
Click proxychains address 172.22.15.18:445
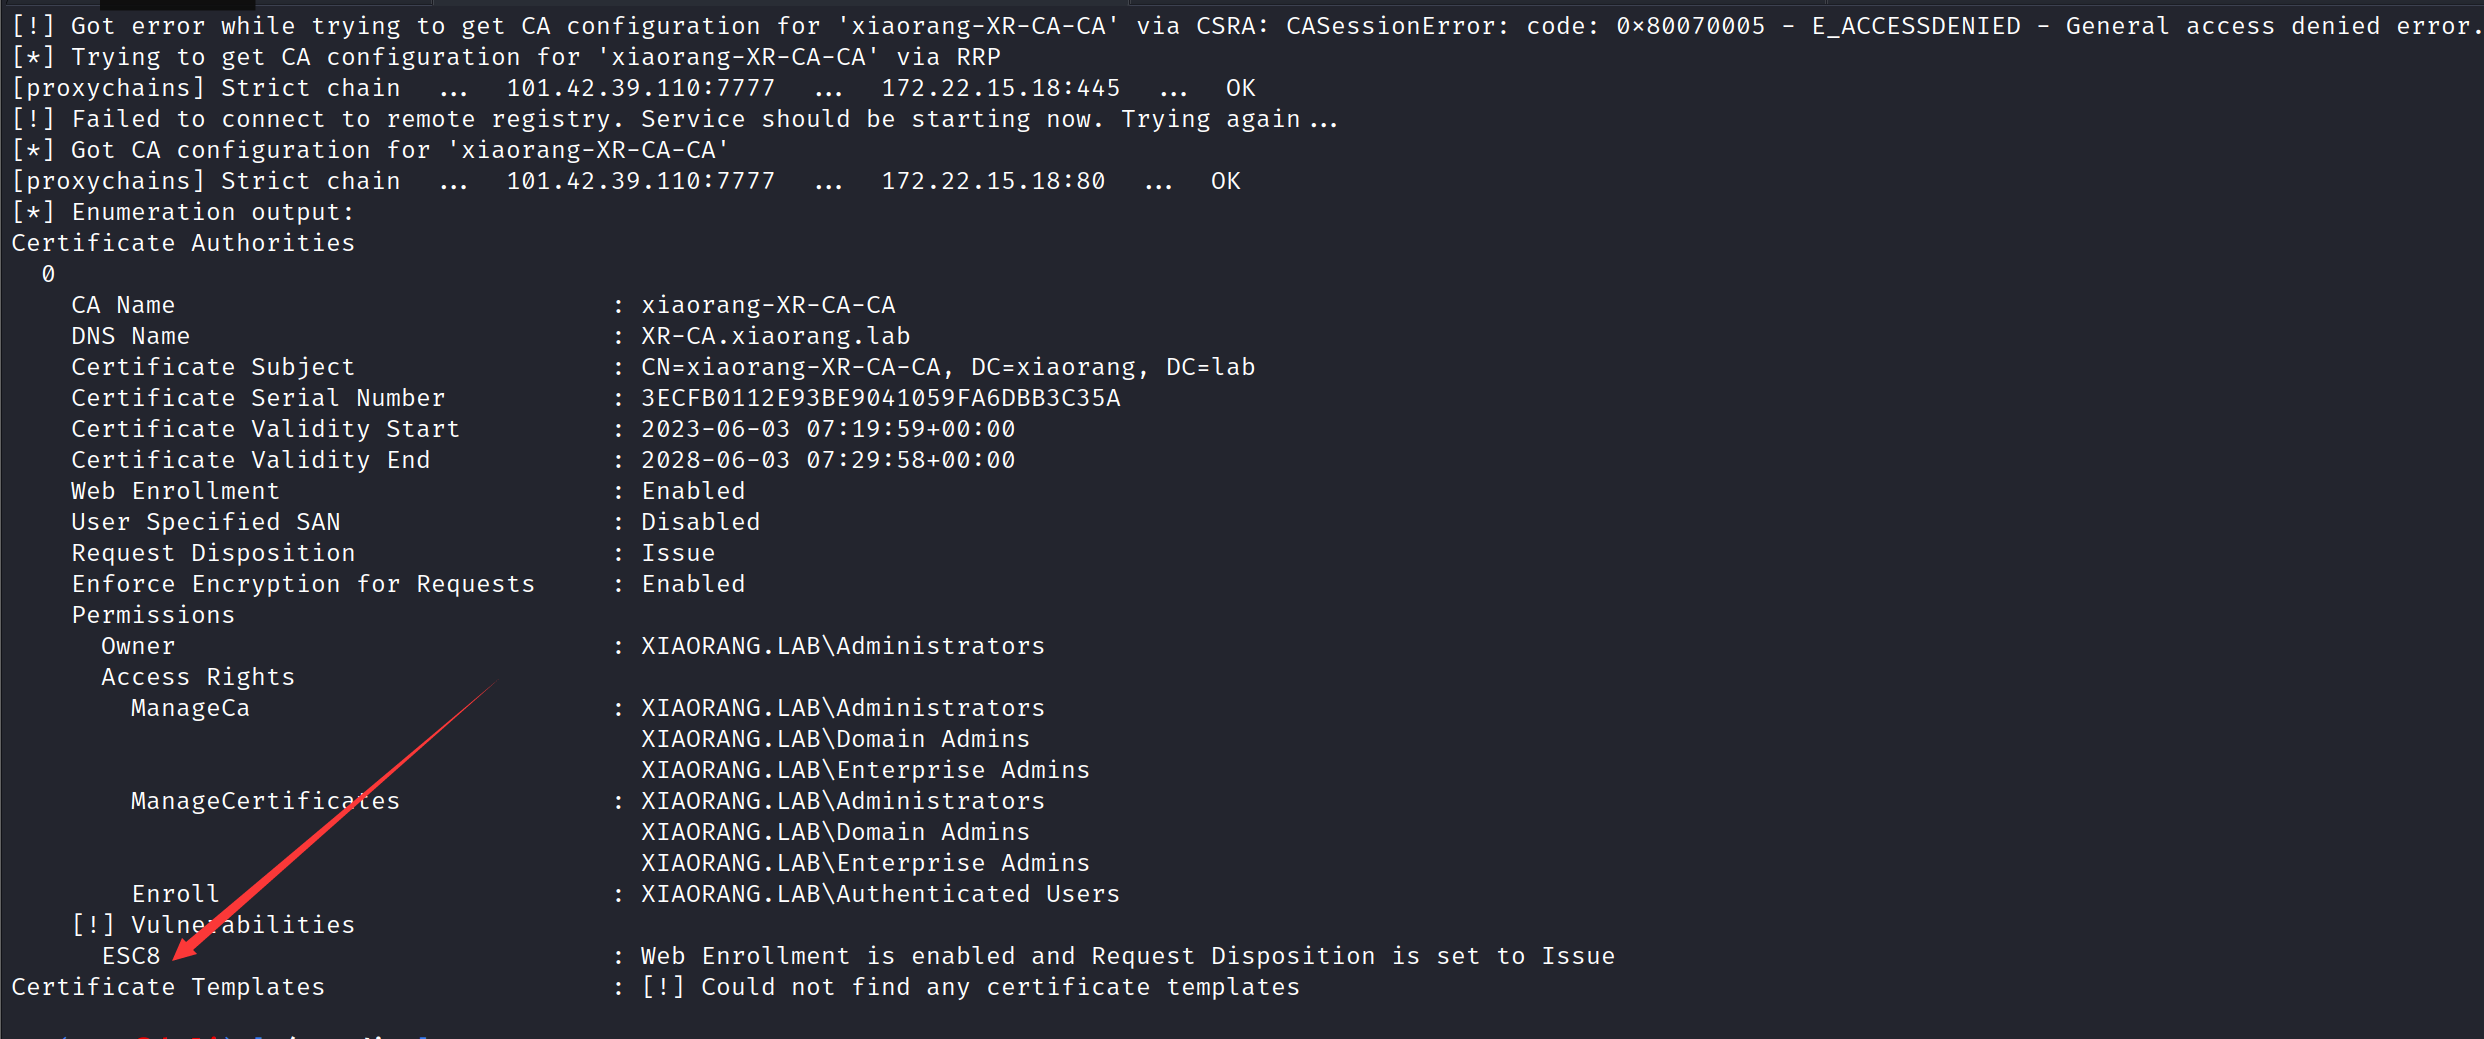tap(1000, 88)
